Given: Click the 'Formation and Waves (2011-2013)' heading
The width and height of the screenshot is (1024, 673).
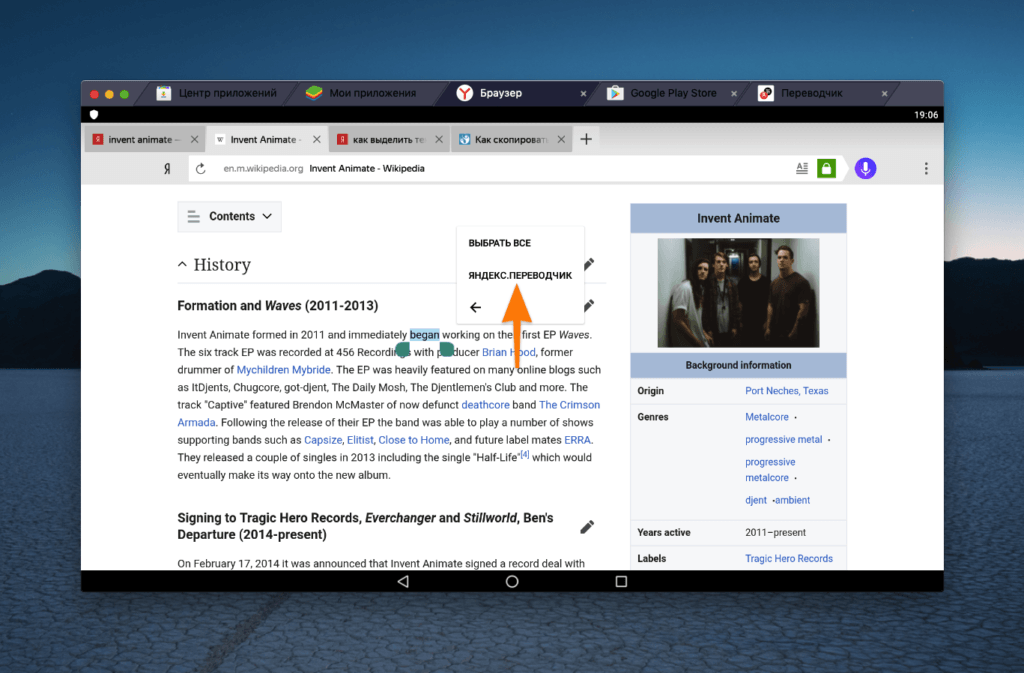Looking at the screenshot, I should click(x=278, y=305).
